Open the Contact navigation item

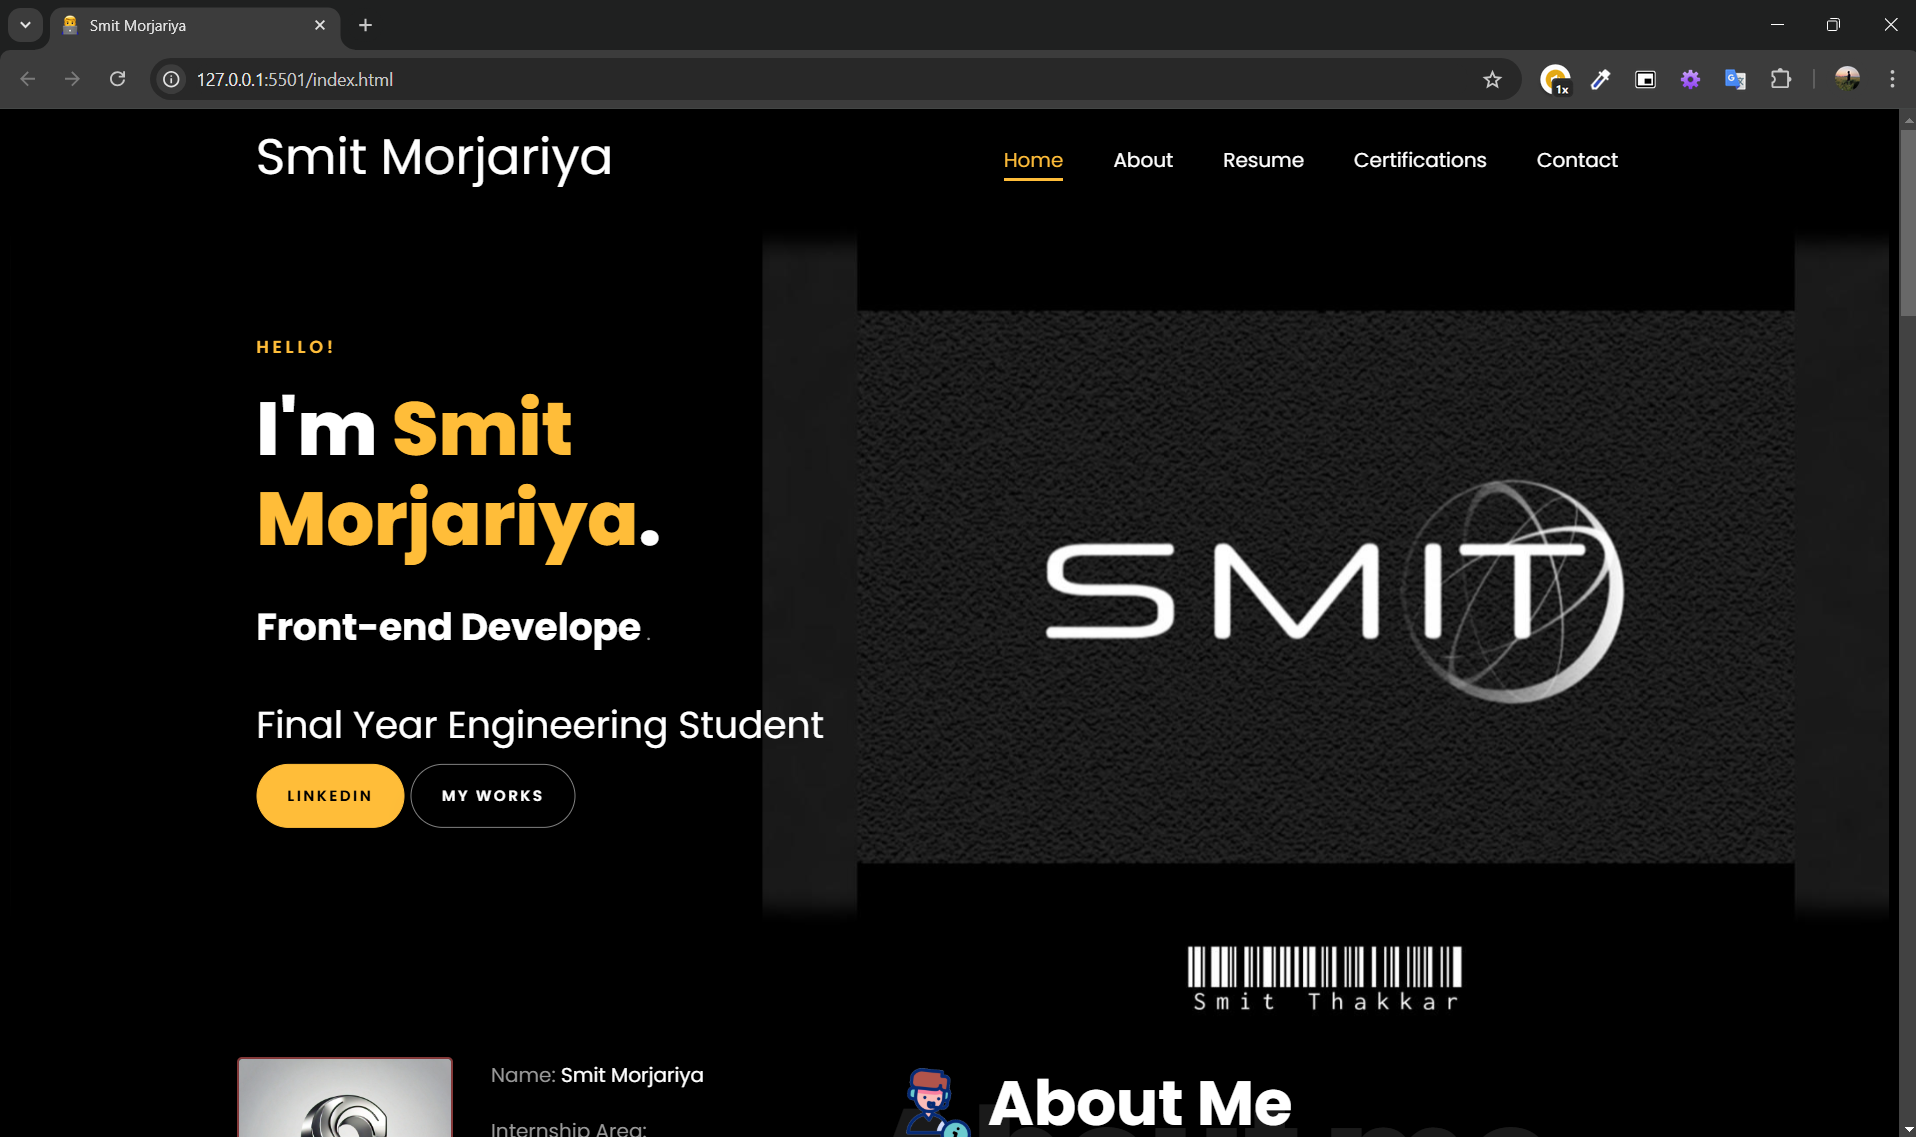(x=1576, y=160)
